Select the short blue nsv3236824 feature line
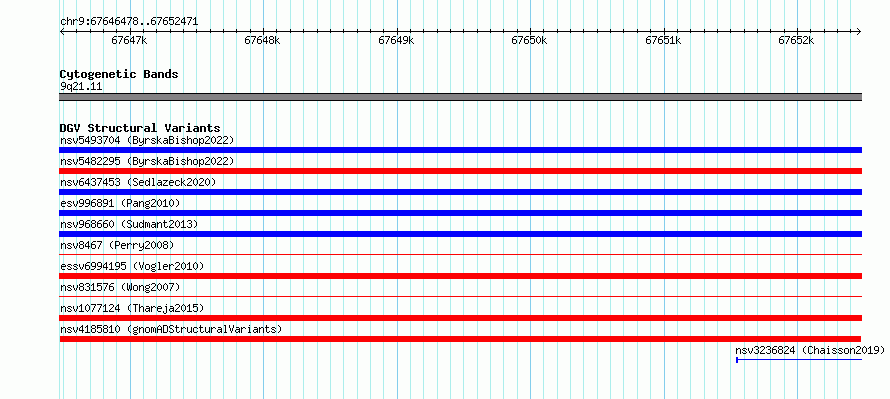This screenshot has height=399, width=890. tap(799, 360)
